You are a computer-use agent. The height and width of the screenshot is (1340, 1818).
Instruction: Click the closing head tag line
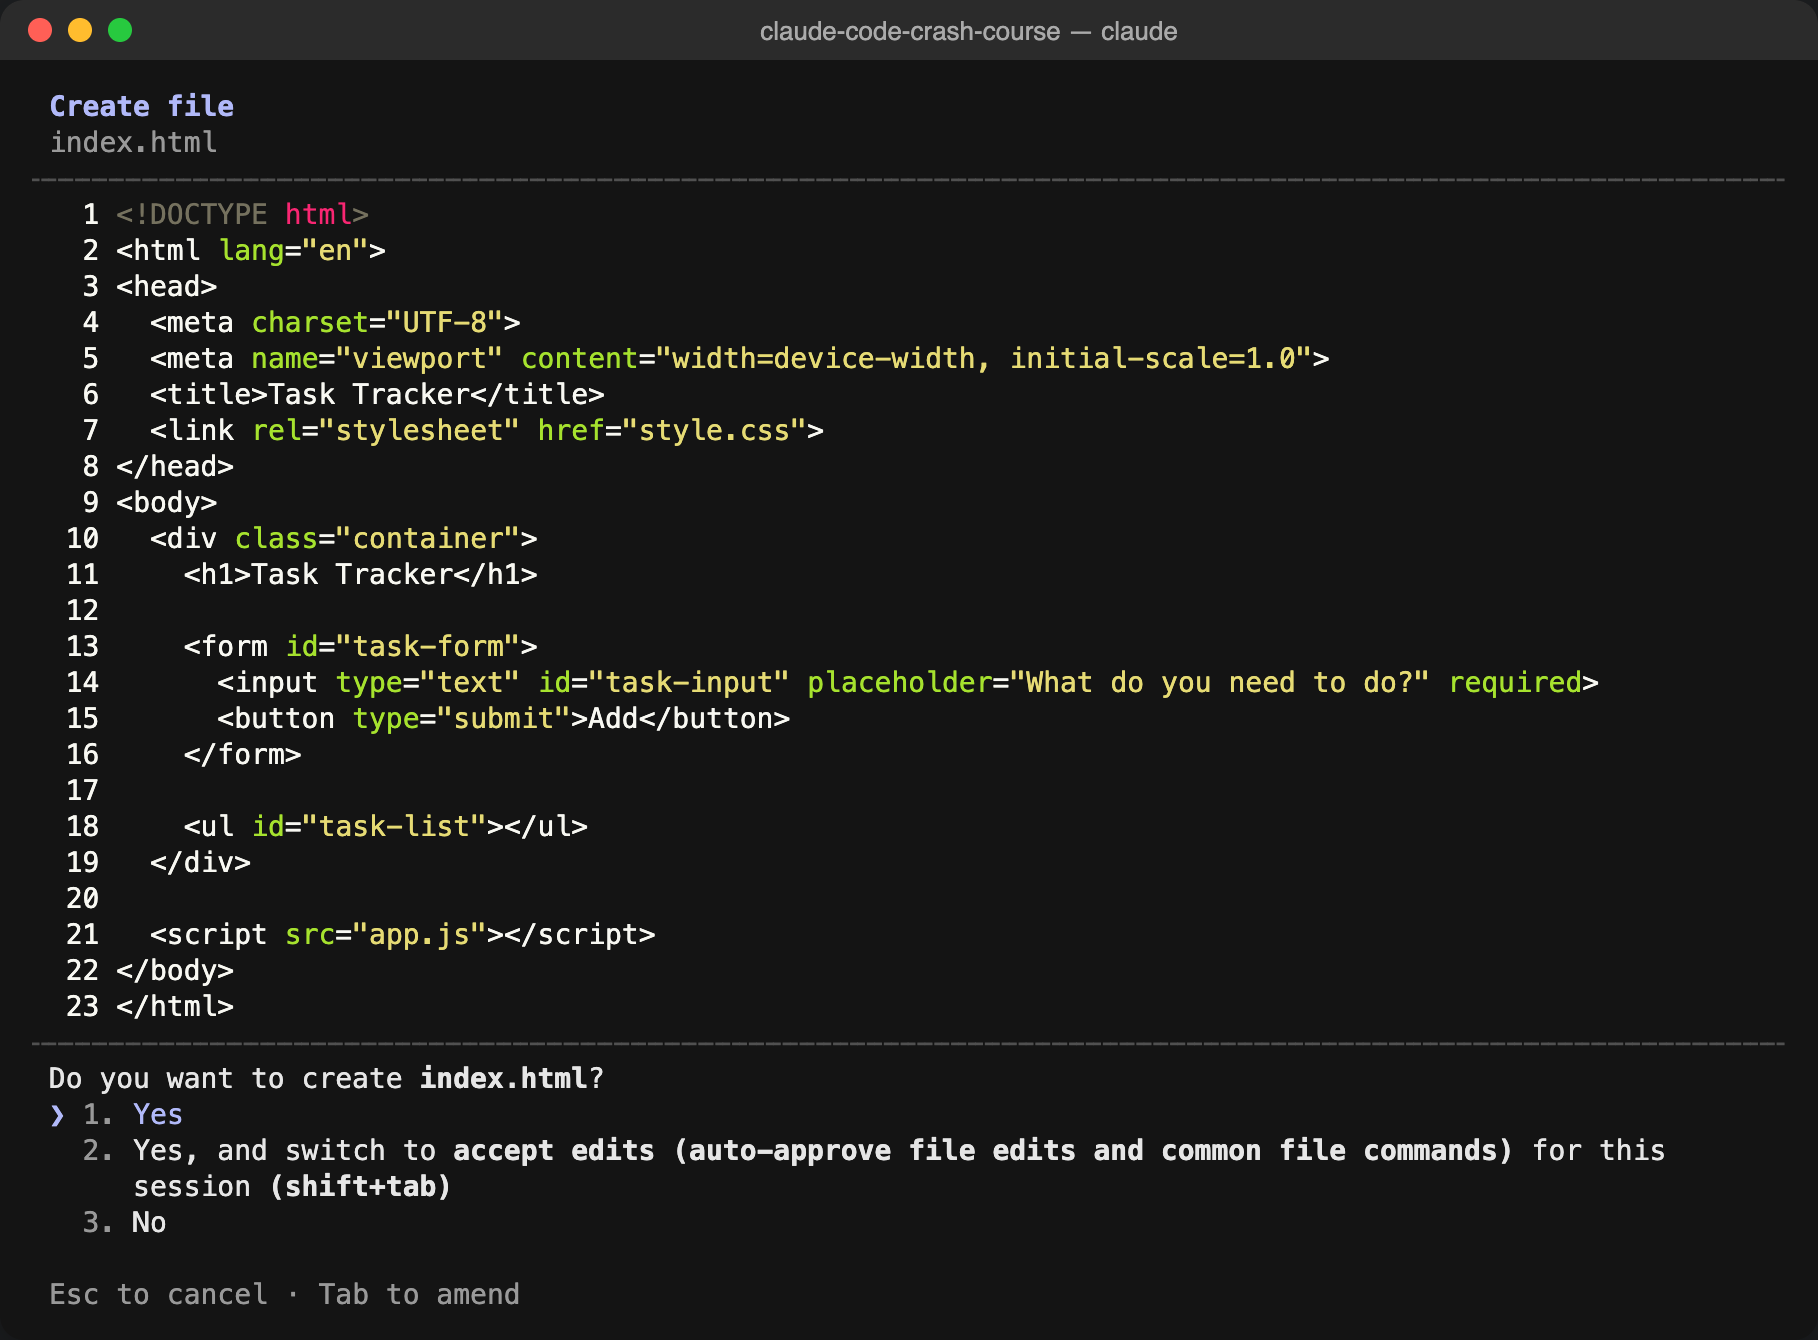[175, 466]
